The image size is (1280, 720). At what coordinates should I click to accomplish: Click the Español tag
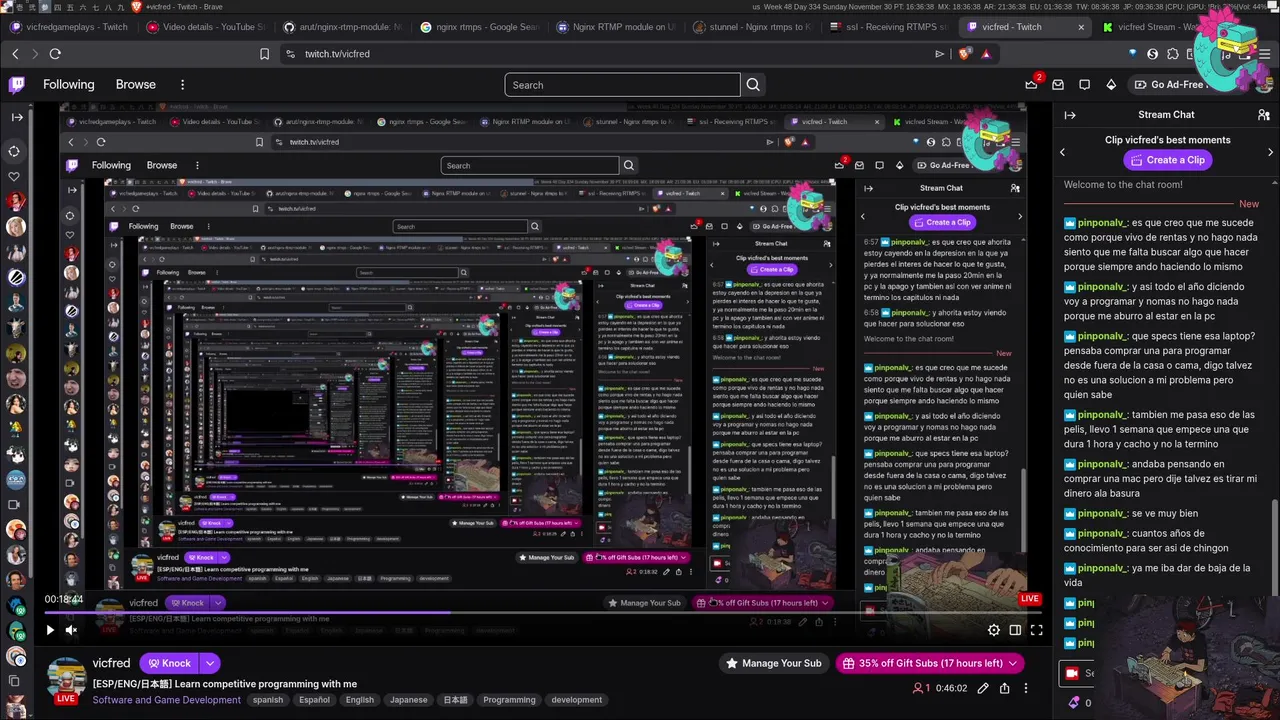tap(314, 700)
